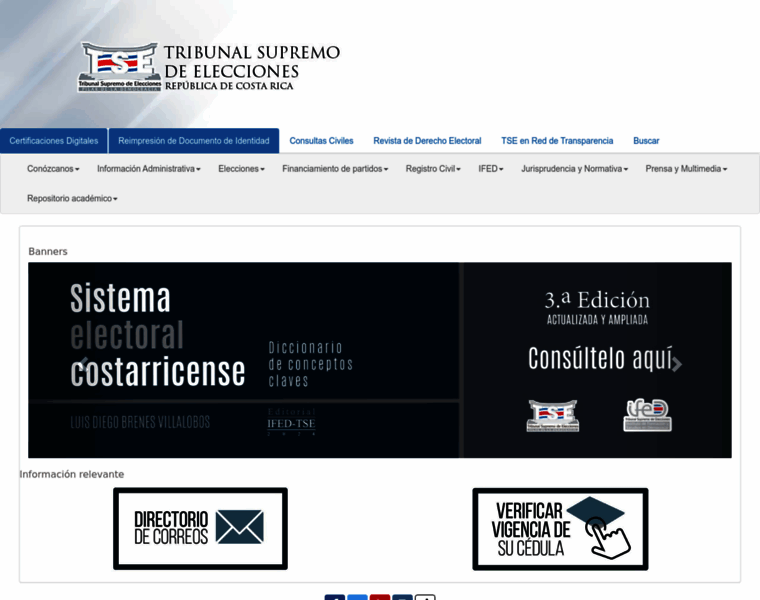Open Revista de Derecho Electoral link

point(427,141)
